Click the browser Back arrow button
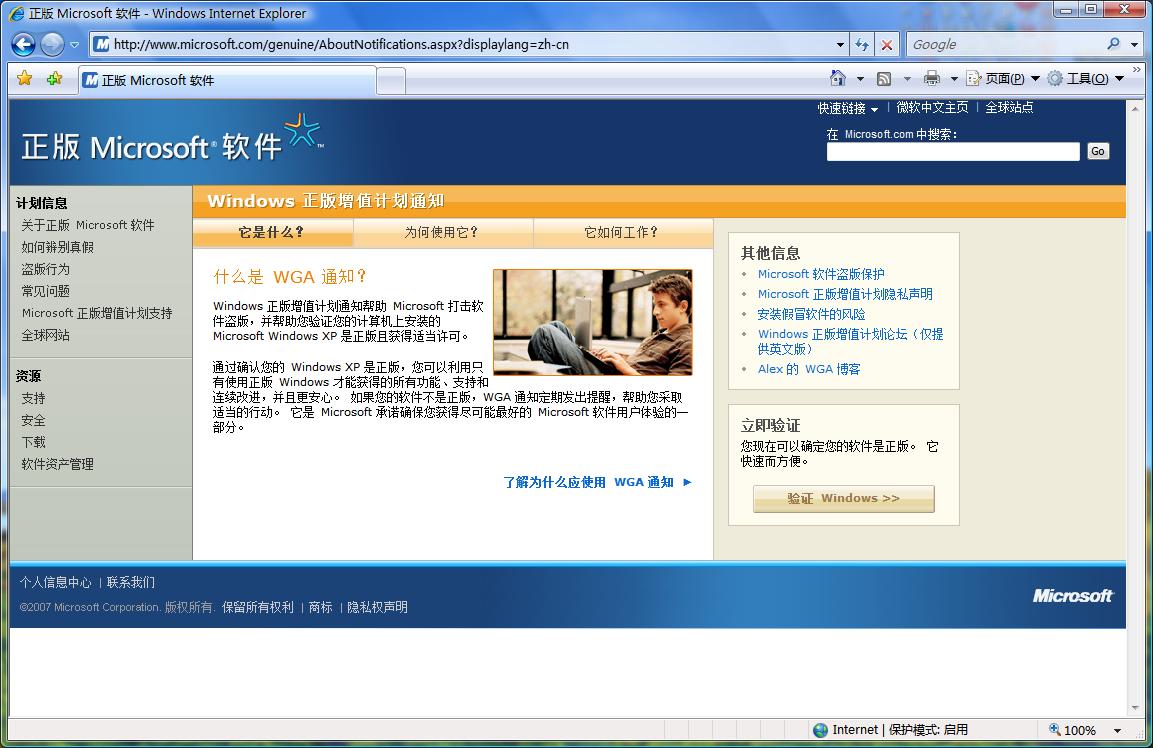This screenshot has height=748, width=1153. 24,45
